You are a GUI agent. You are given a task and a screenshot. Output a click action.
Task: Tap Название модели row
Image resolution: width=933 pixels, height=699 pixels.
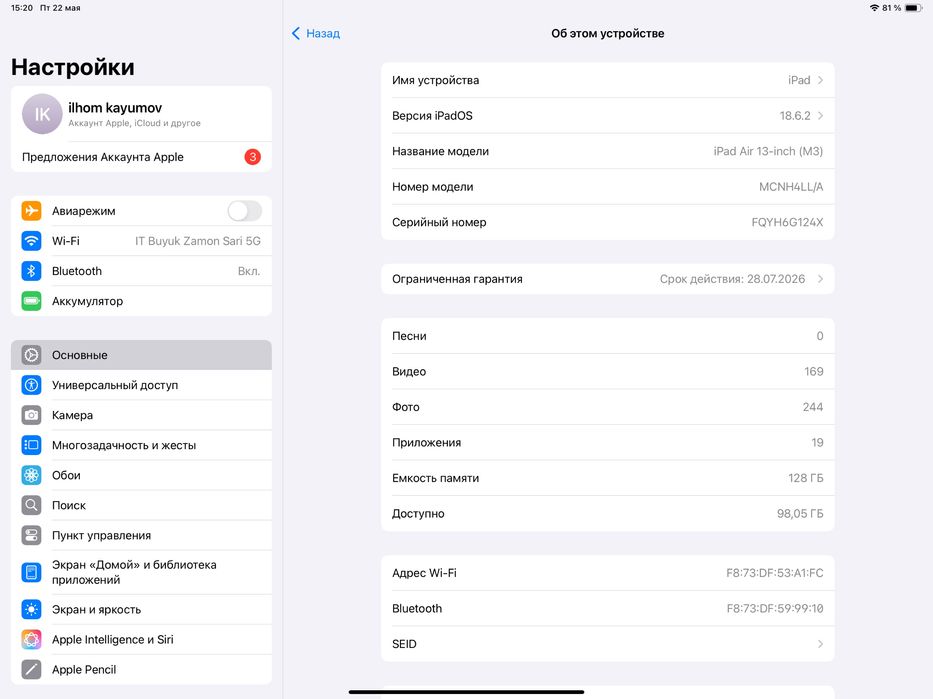[608, 151]
